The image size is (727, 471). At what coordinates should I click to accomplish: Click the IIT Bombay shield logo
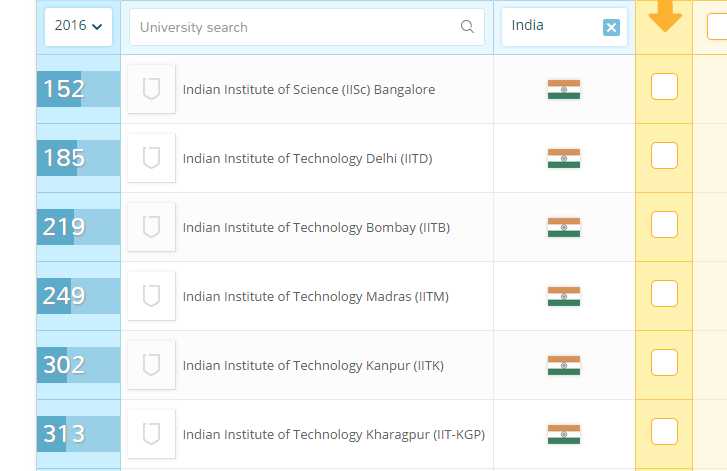click(152, 227)
